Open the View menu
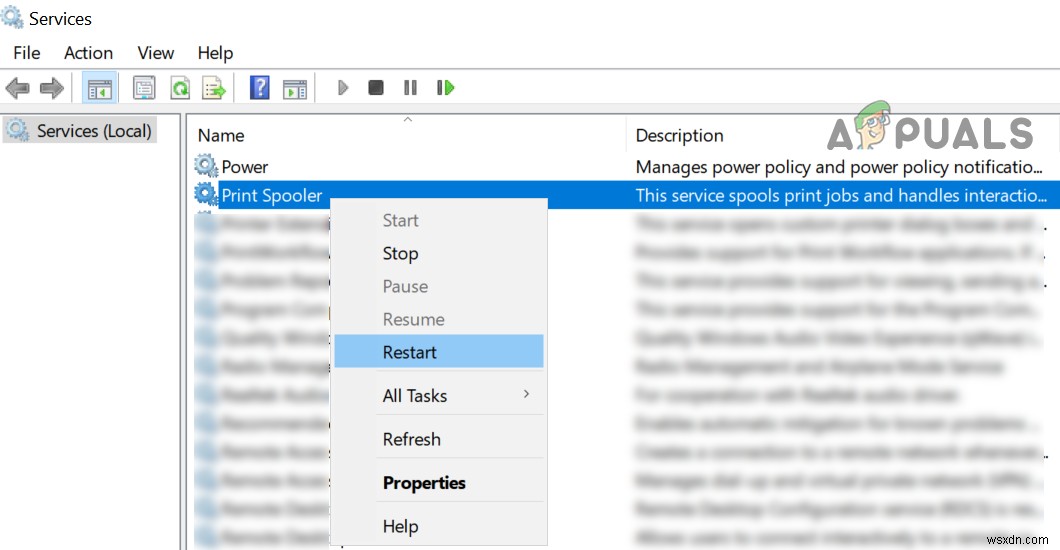1060x550 pixels. [x=155, y=53]
